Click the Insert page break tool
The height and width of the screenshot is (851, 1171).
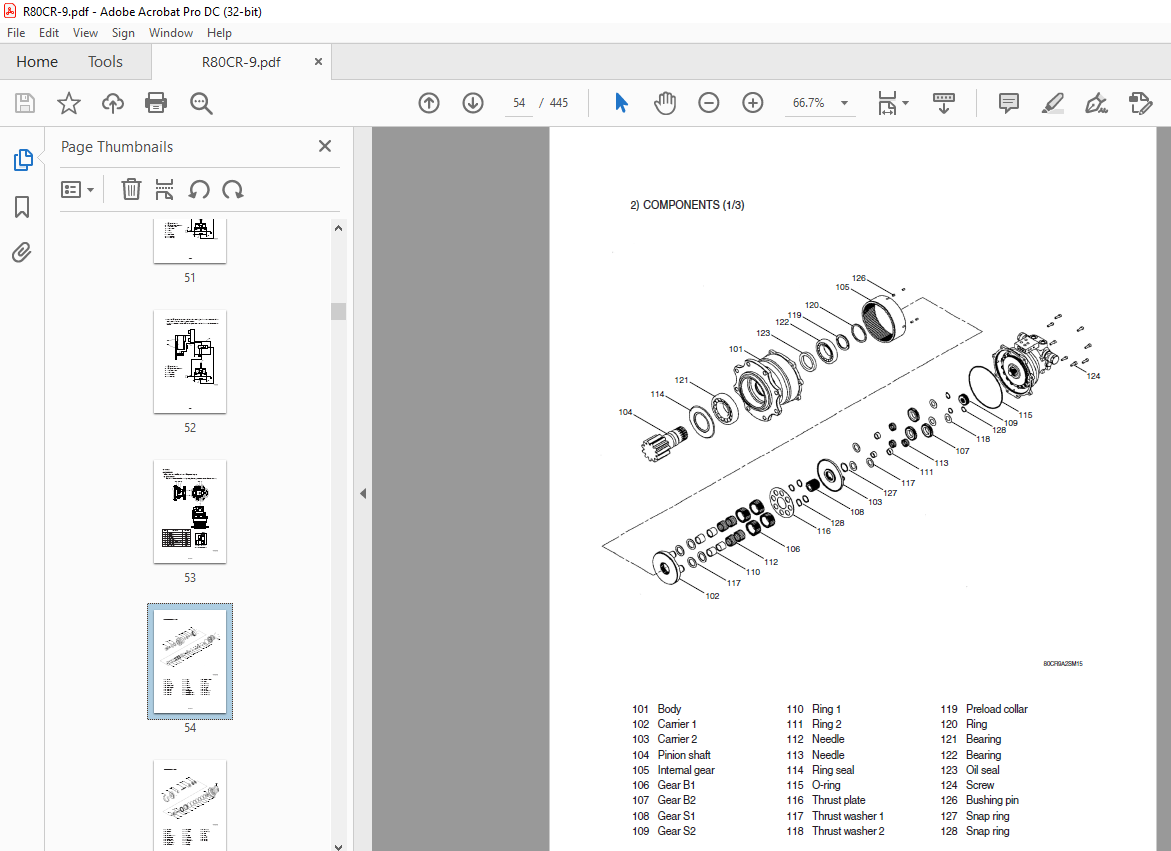point(164,190)
